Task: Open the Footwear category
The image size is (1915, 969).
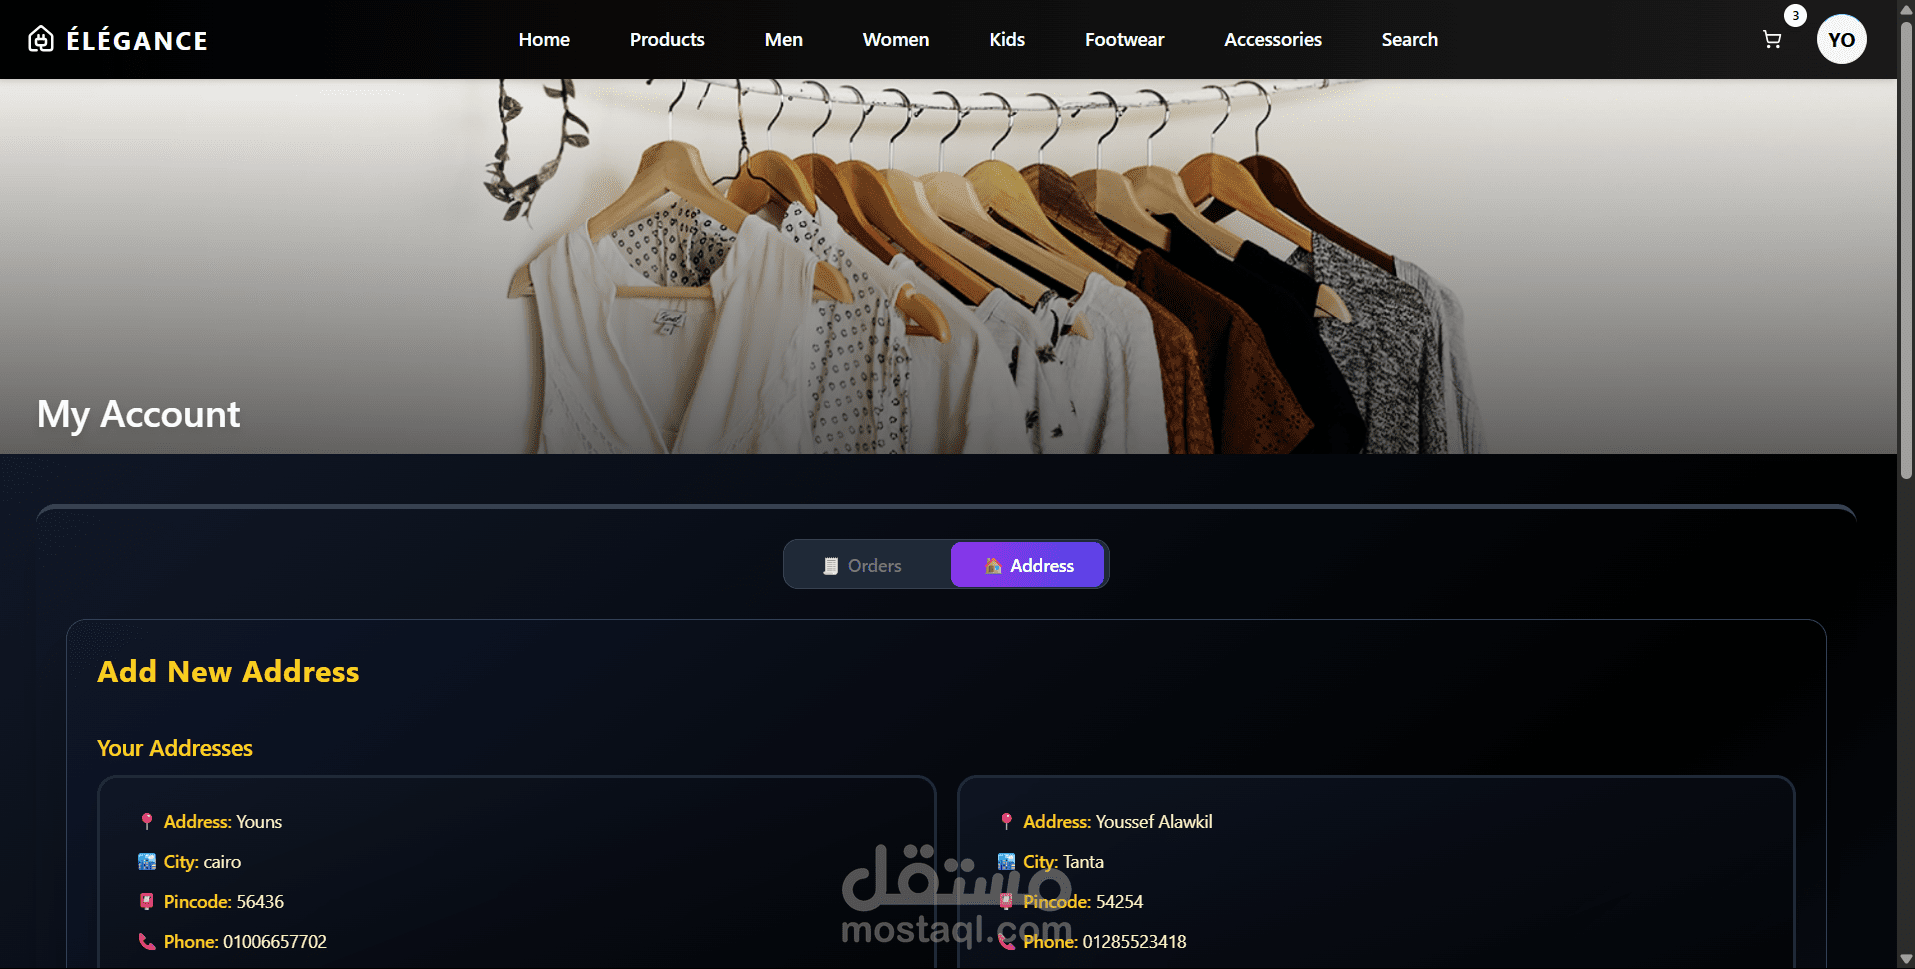Action: click(1125, 40)
